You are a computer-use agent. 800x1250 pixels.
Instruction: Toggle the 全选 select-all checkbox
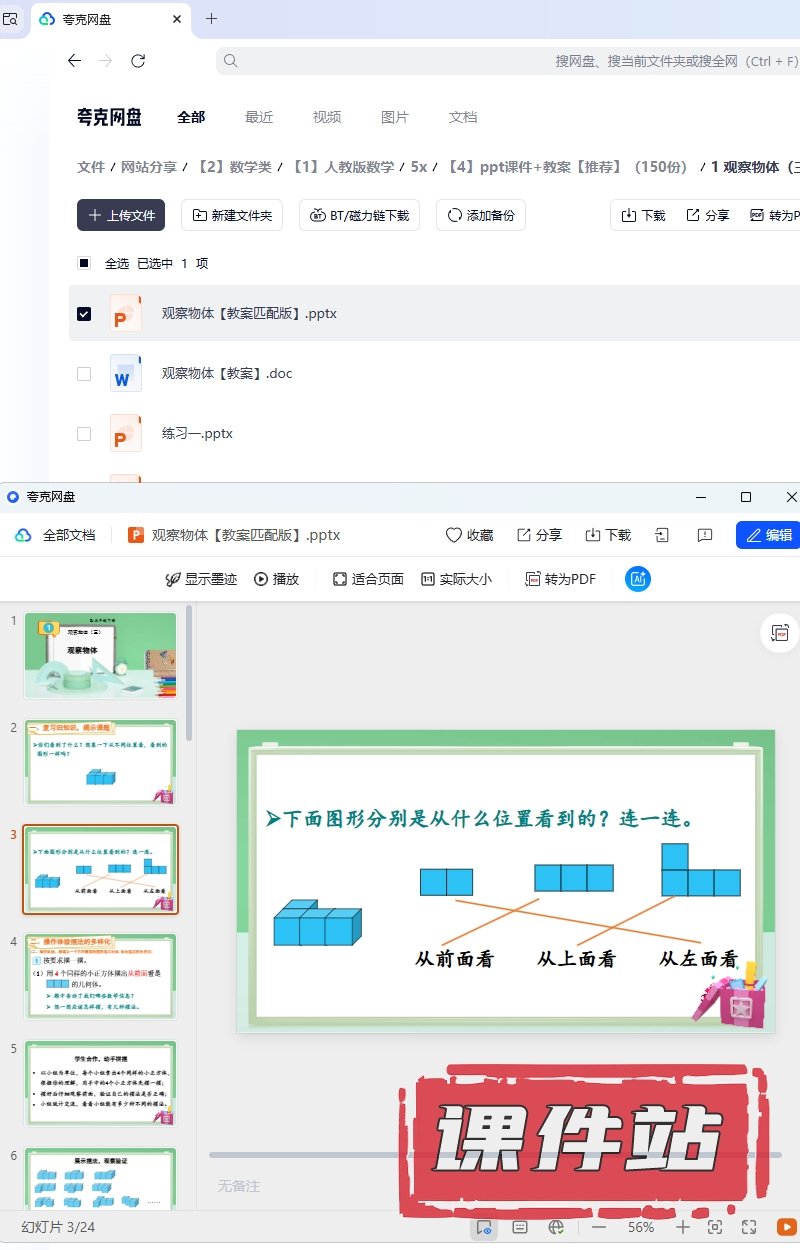(84, 263)
